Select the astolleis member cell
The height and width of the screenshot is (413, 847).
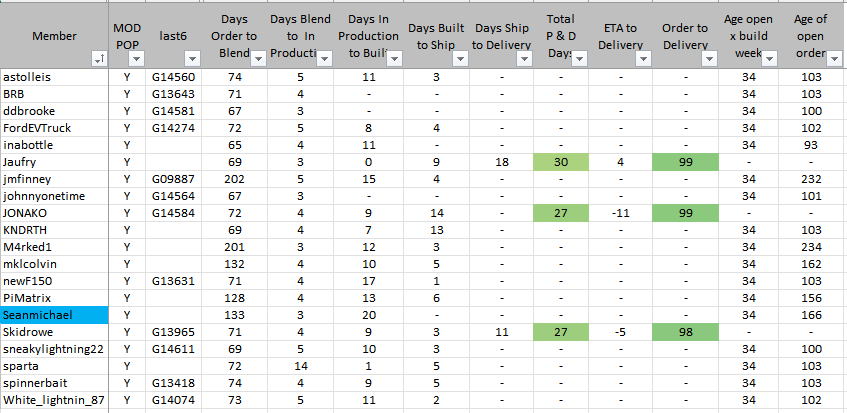pos(54,77)
